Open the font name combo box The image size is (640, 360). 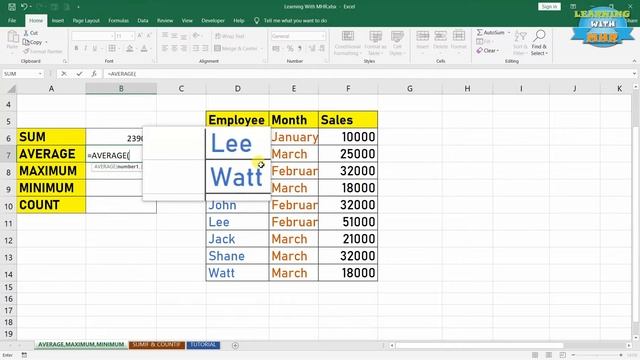coord(93,36)
